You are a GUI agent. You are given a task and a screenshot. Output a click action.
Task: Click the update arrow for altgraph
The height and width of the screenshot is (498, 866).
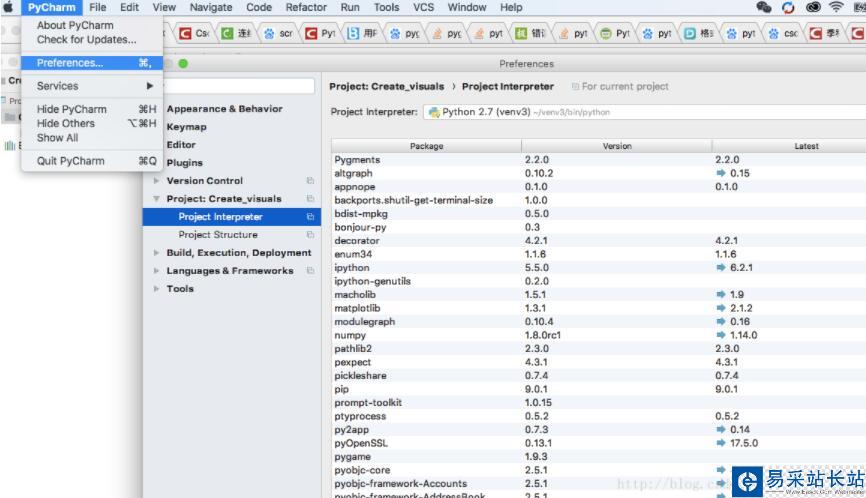[721, 173]
